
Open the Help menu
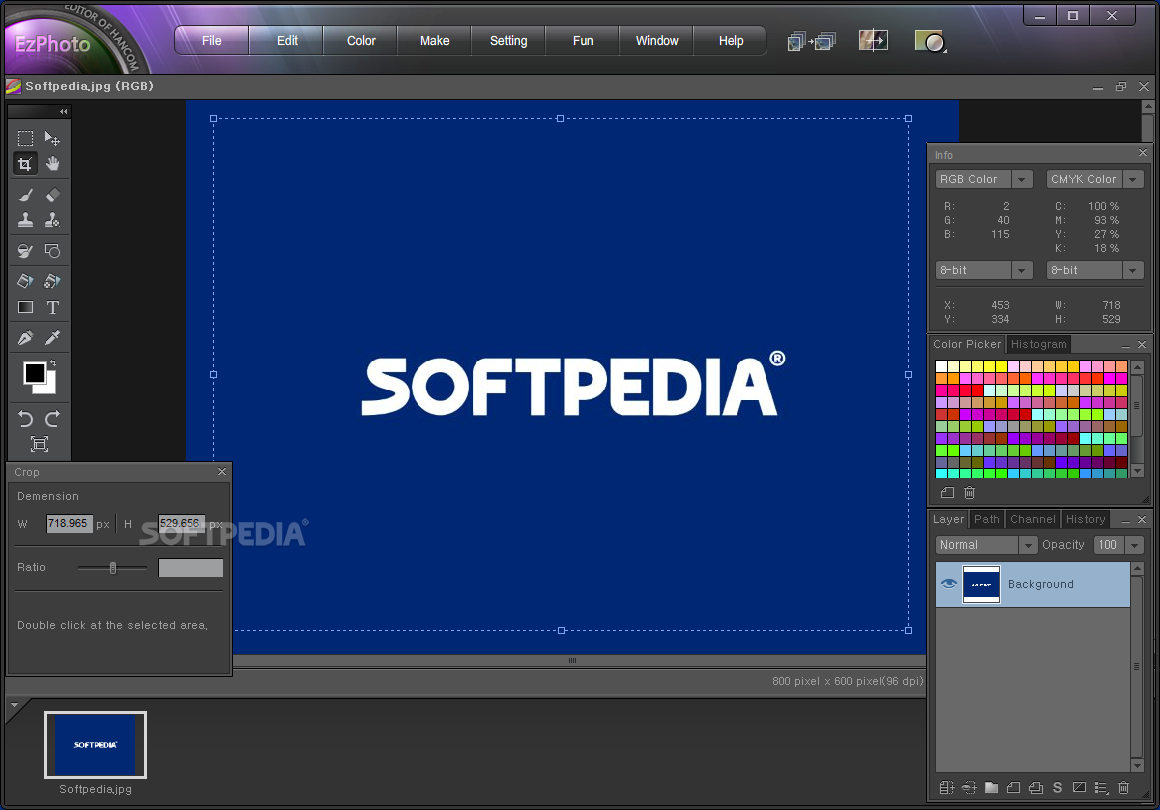[x=731, y=41]
